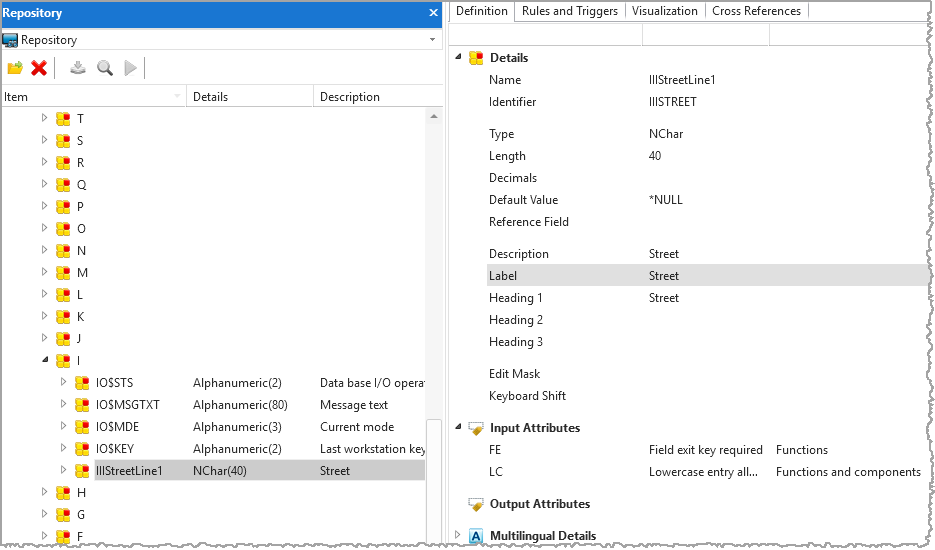Viewport: 935px width, 550px height.
Task: Collapse the I folder in the tree
Action: pyautogui.click(x=44, y=360)
